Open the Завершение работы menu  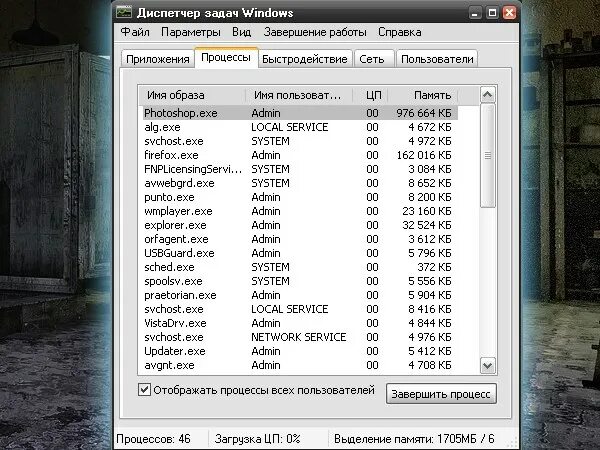[315, 32]
